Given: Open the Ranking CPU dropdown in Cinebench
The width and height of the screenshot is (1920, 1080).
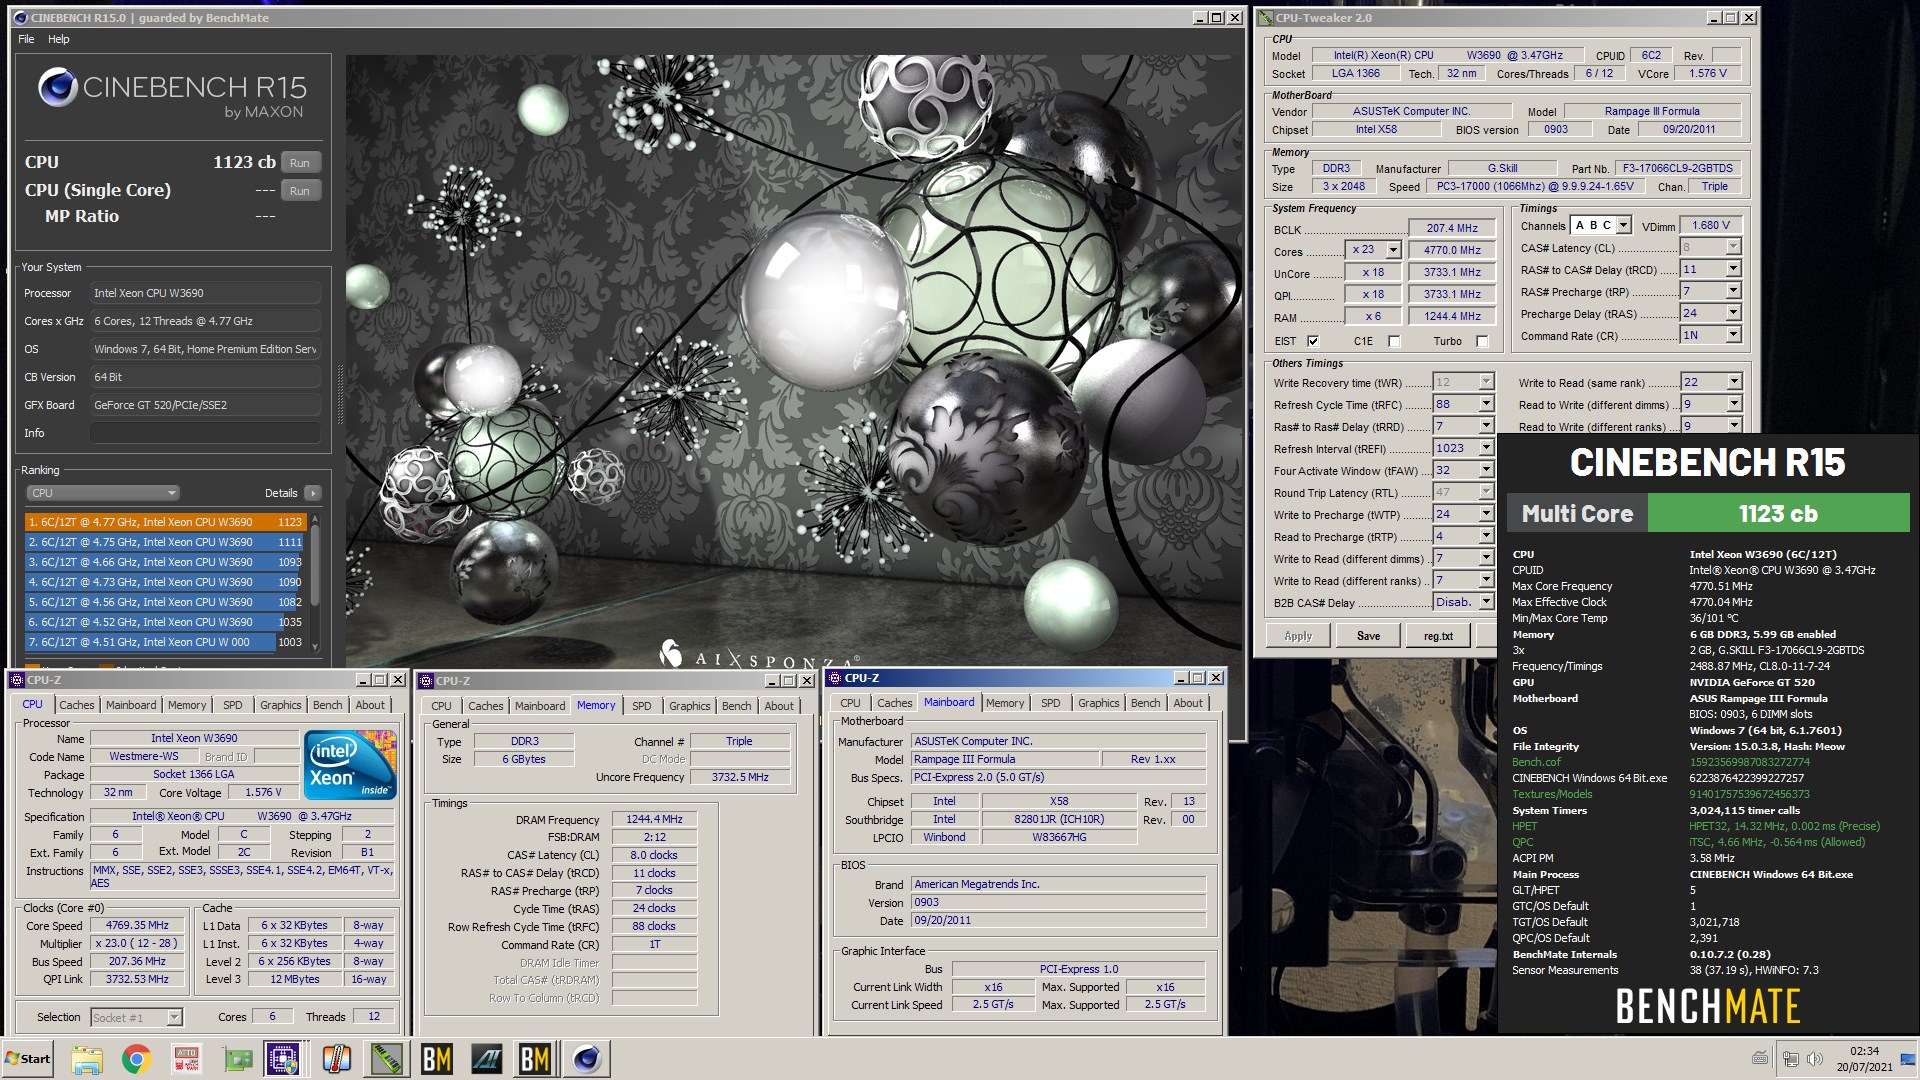Looking at the screenshot, I should (103, 493).
